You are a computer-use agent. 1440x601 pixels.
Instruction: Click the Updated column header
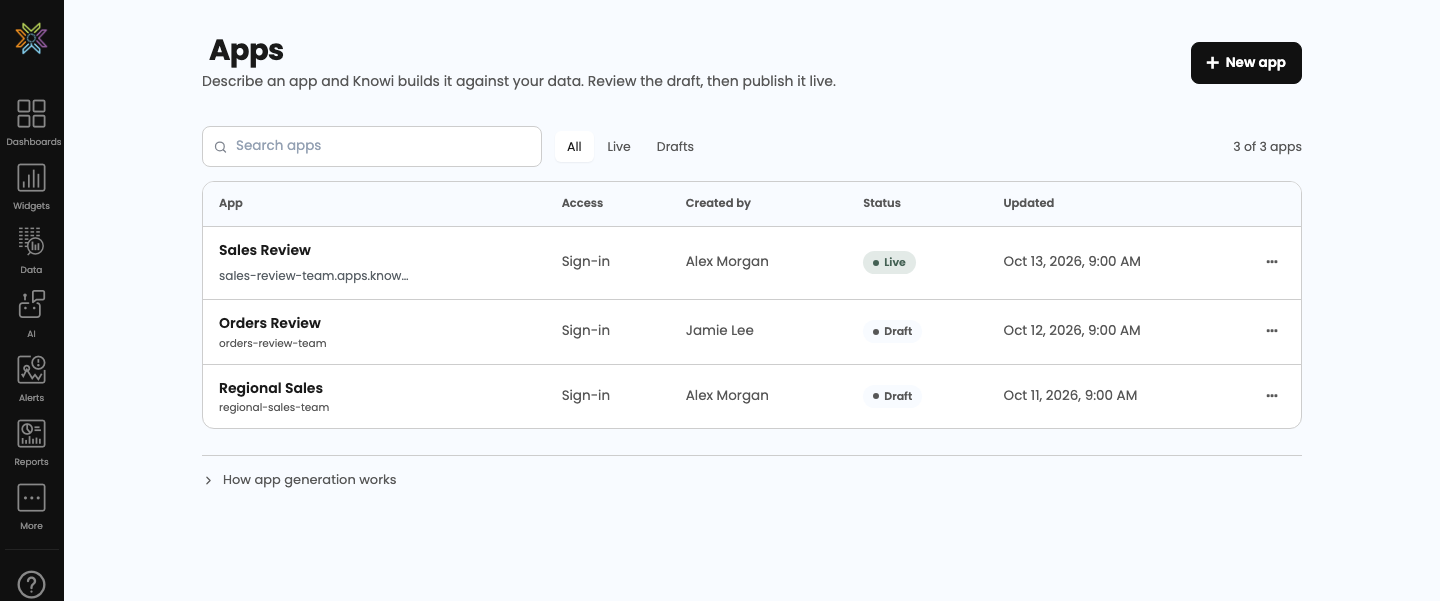pos(1029,203)
